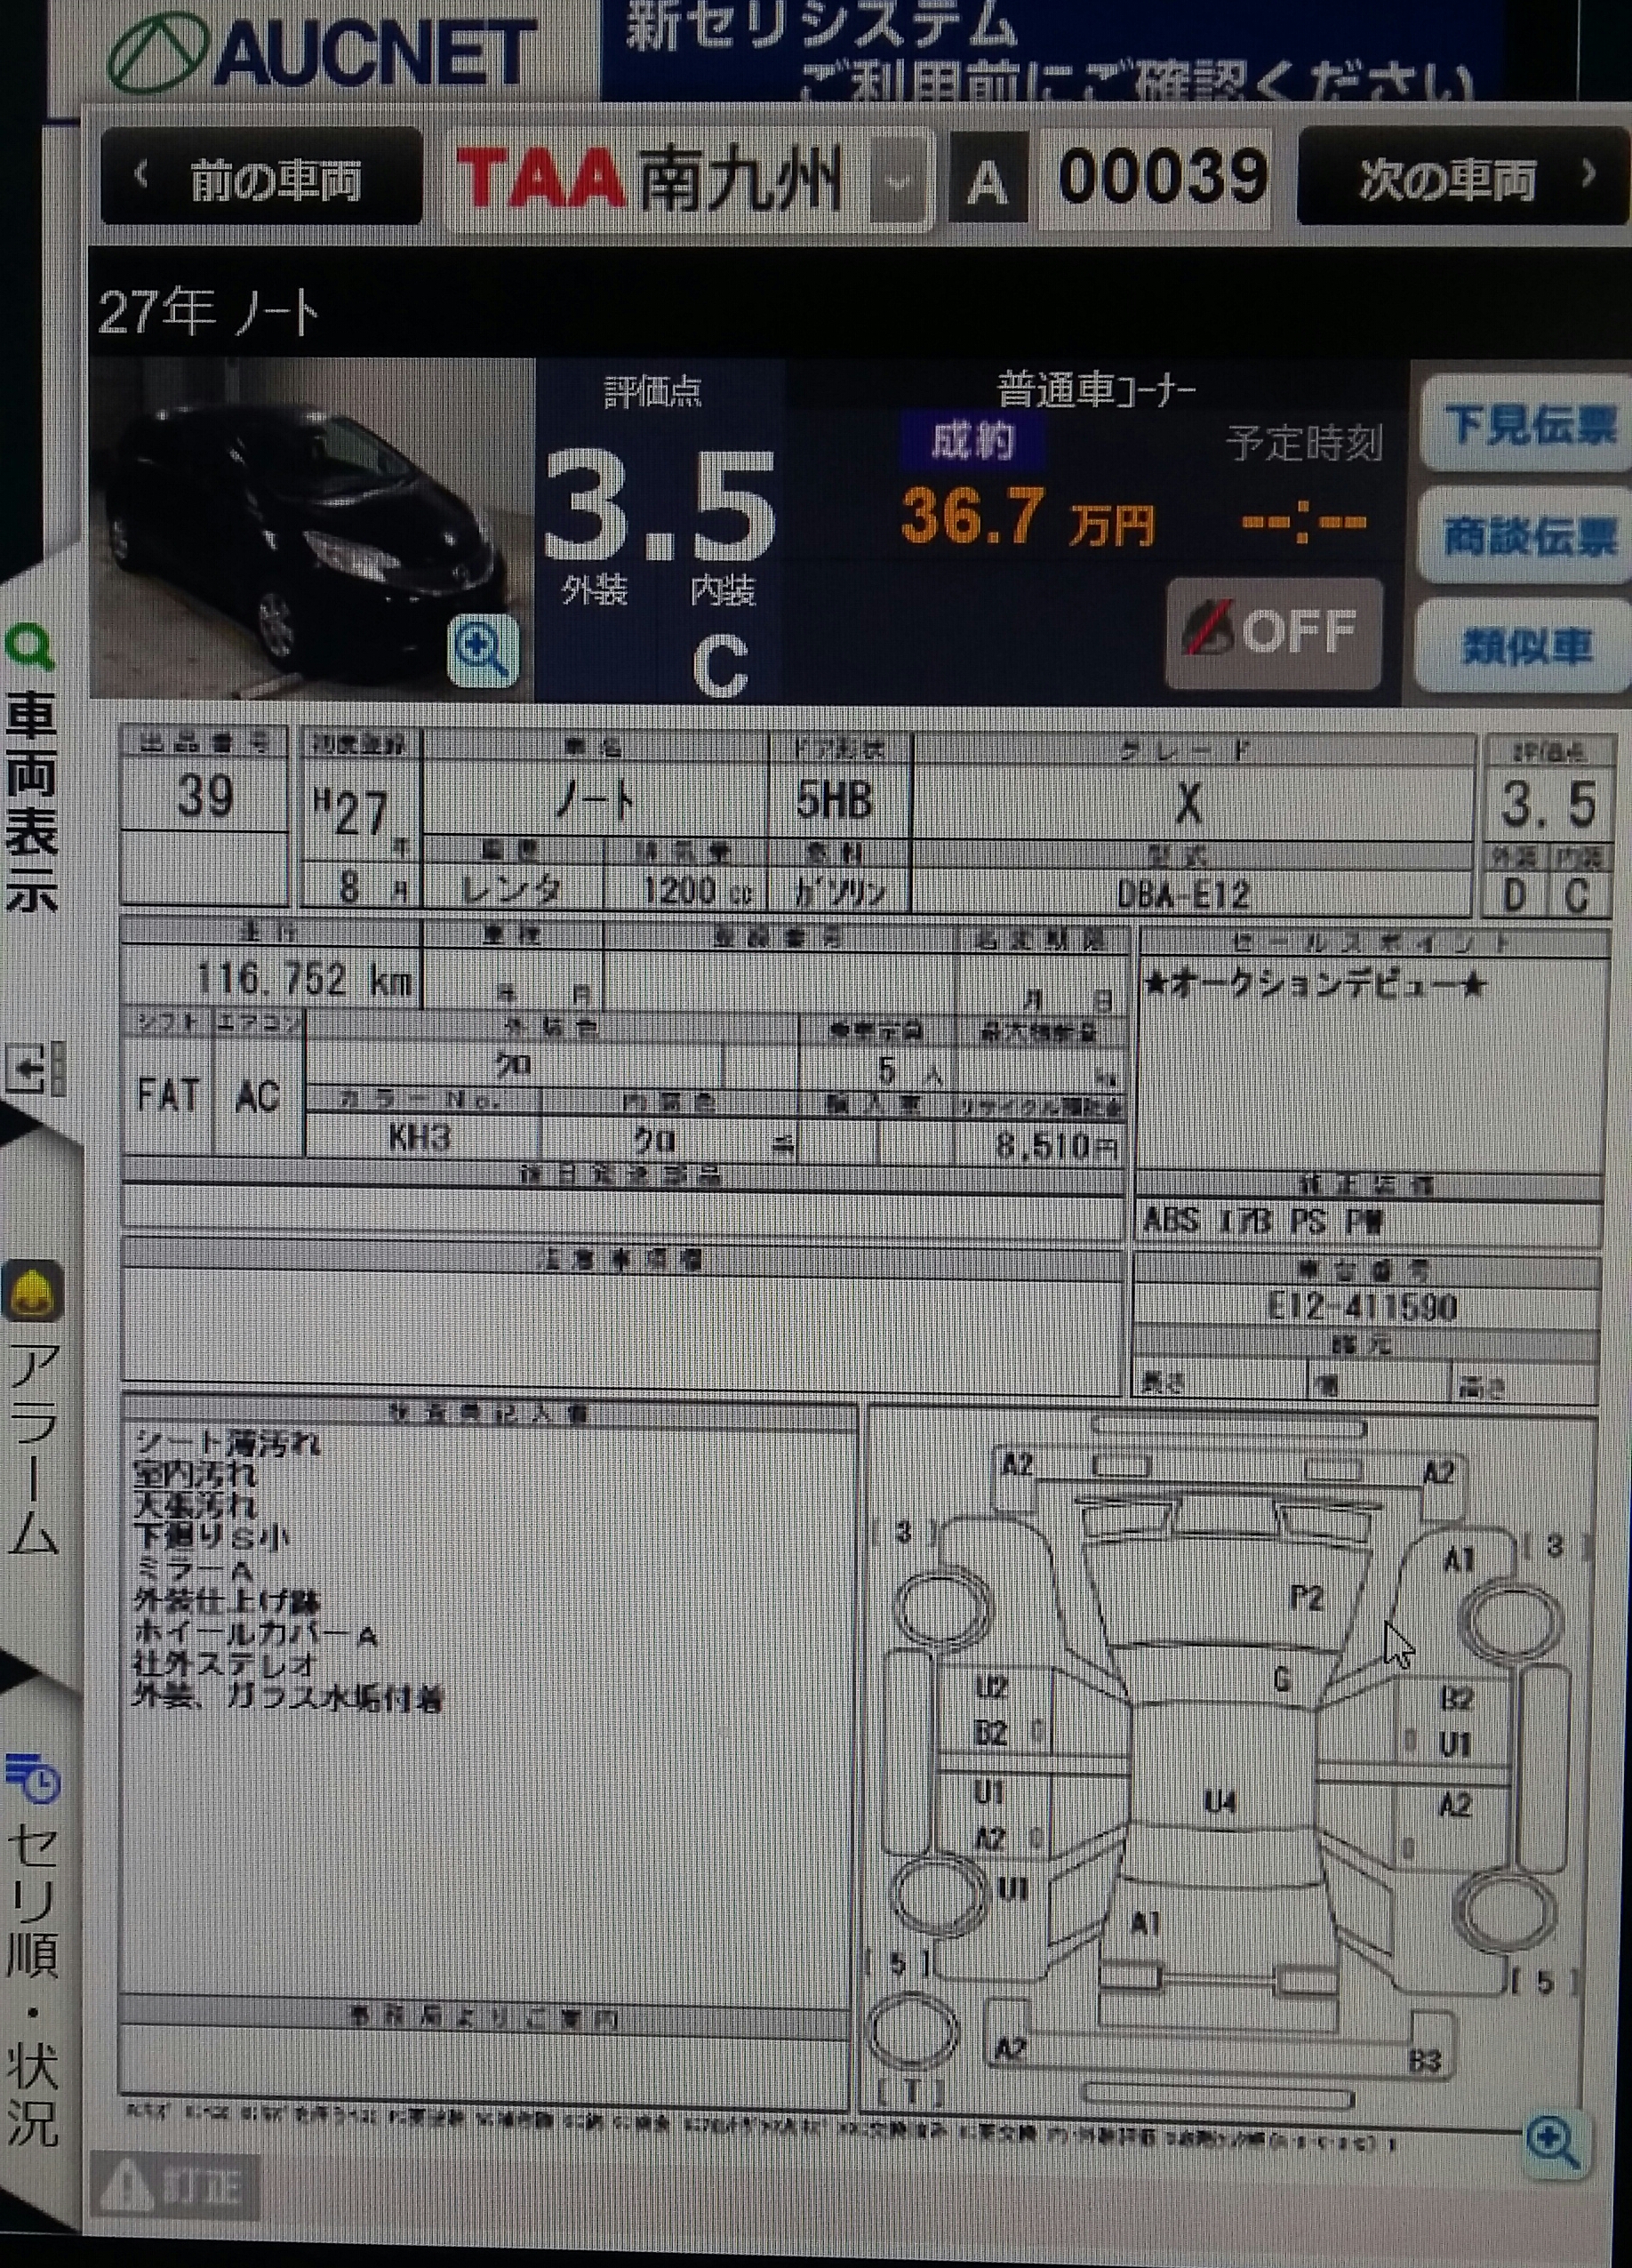Switch to the 車両表示 sidebar tab
The width and height of the screenshot is (1632, 2268).
(33, 800)
